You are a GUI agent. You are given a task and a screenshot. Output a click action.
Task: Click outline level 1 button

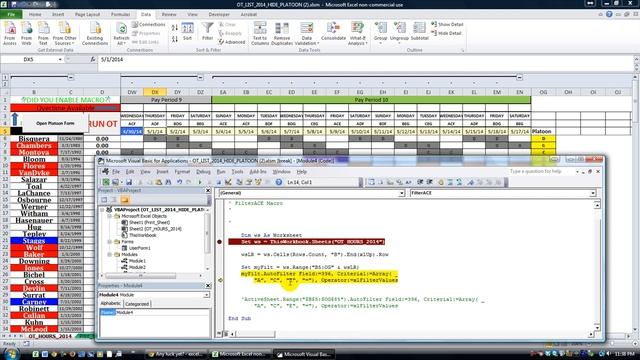click(5, 77)
